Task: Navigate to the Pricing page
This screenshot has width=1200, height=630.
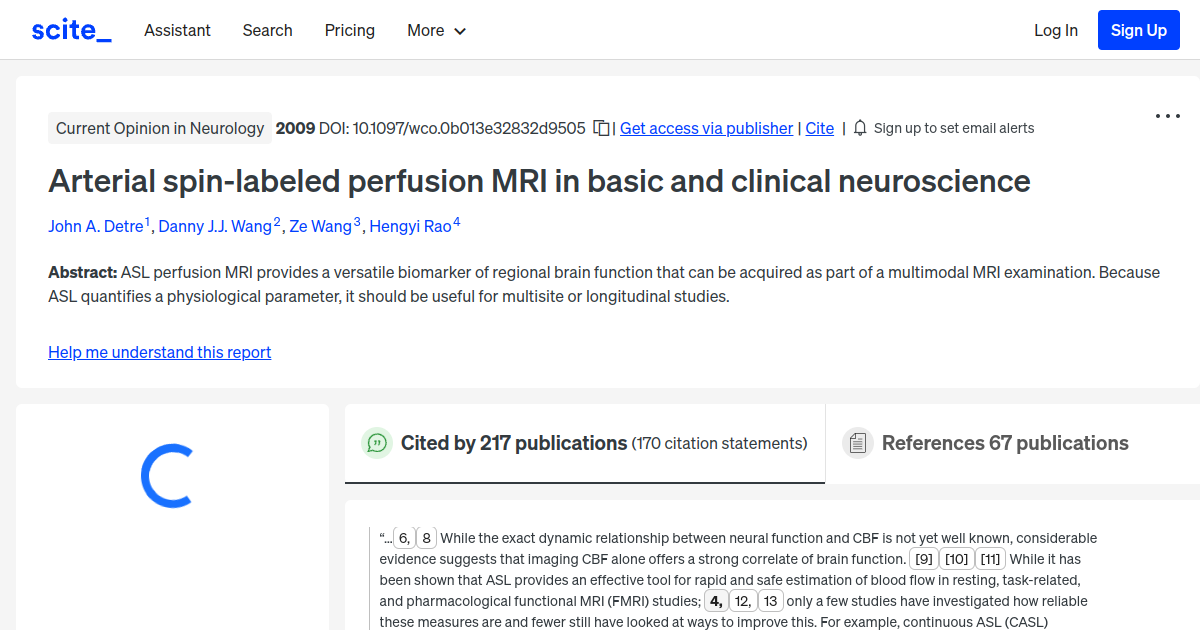Action: point(349,31)
